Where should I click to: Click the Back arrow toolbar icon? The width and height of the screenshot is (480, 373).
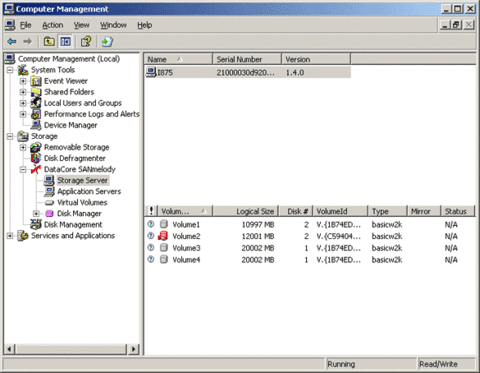[x=12, y=41]
